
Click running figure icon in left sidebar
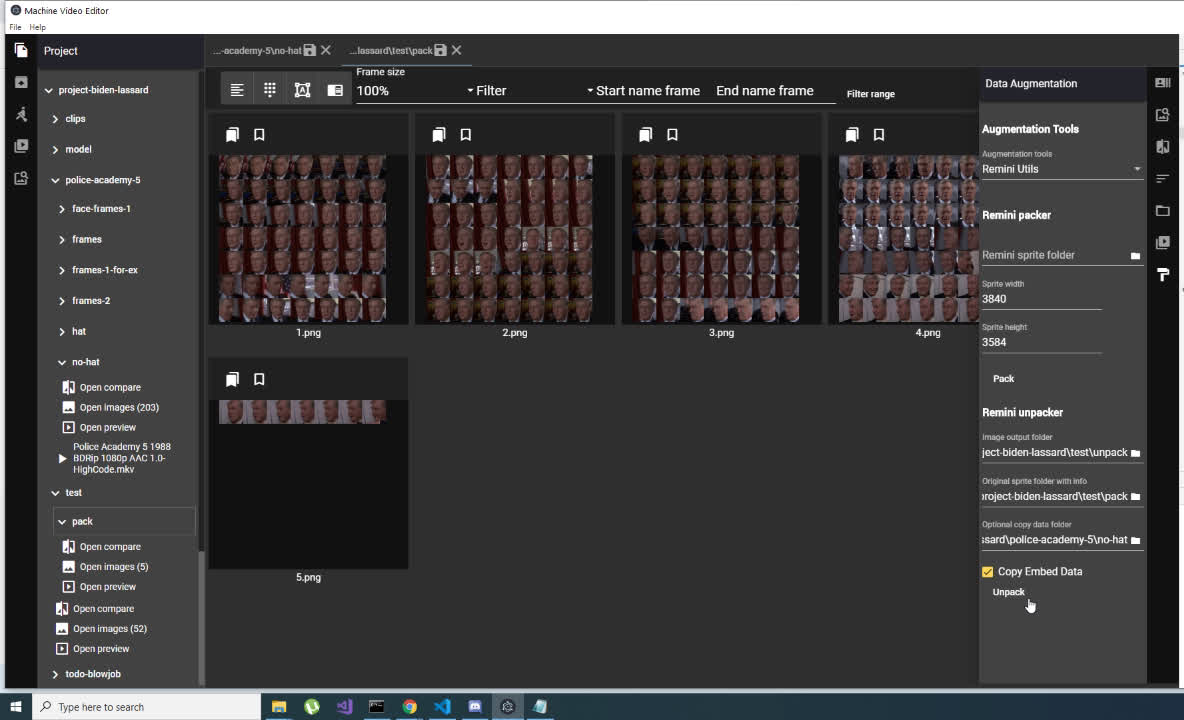[21, 114]
